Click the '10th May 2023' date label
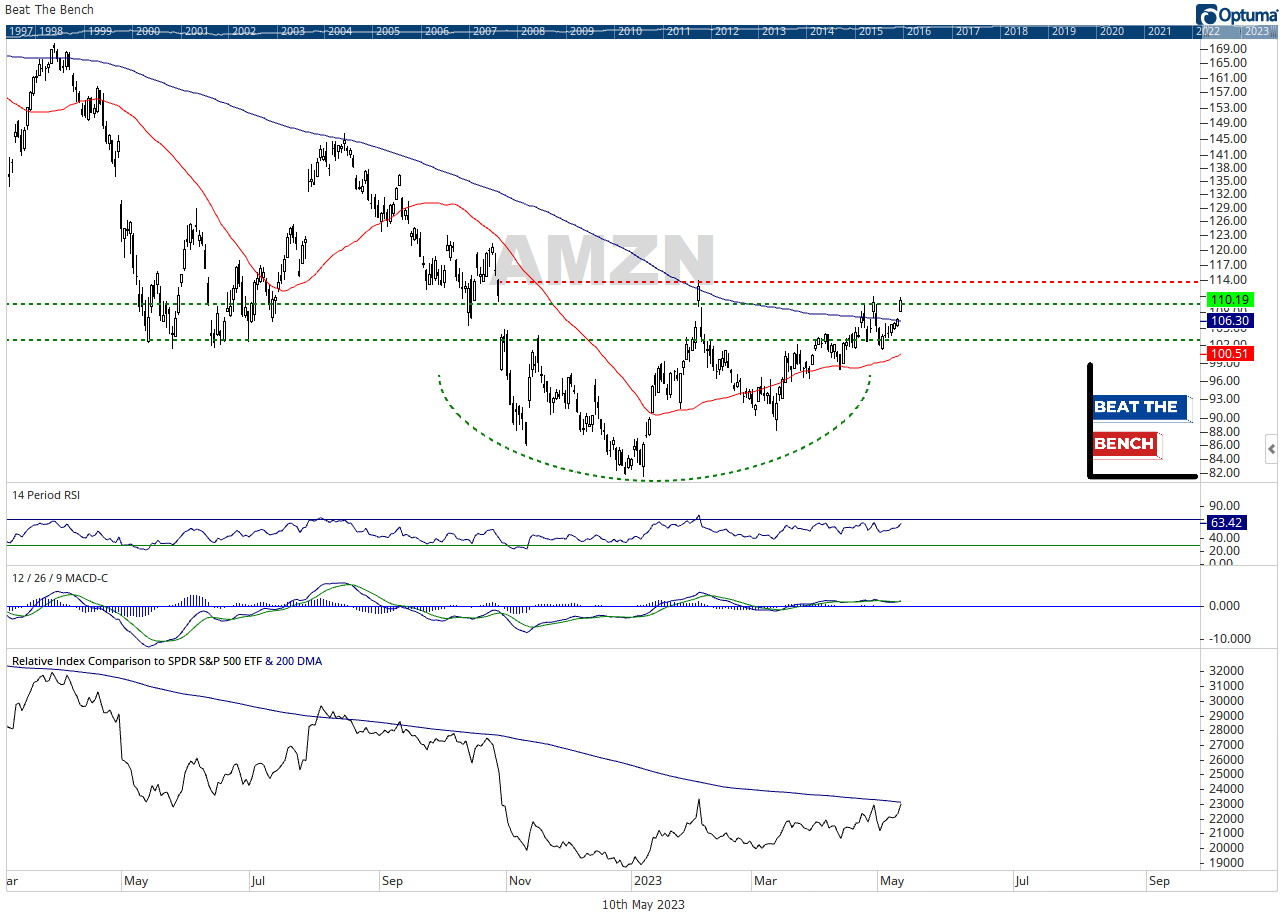The width and height of the screenshot is (1284, 924). coord(643,904)
